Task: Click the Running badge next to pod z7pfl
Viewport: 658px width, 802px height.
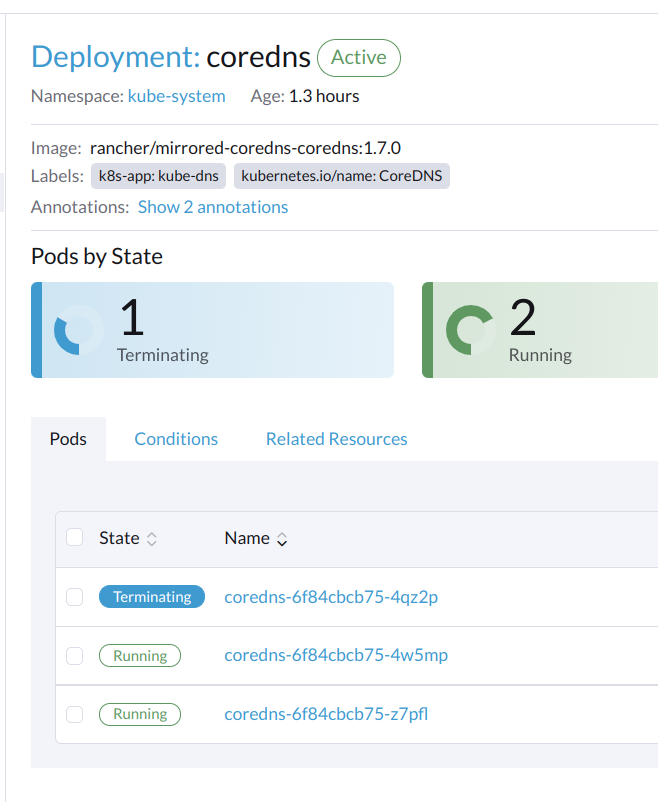Action: pyautogui.click(x=139, y=714)
